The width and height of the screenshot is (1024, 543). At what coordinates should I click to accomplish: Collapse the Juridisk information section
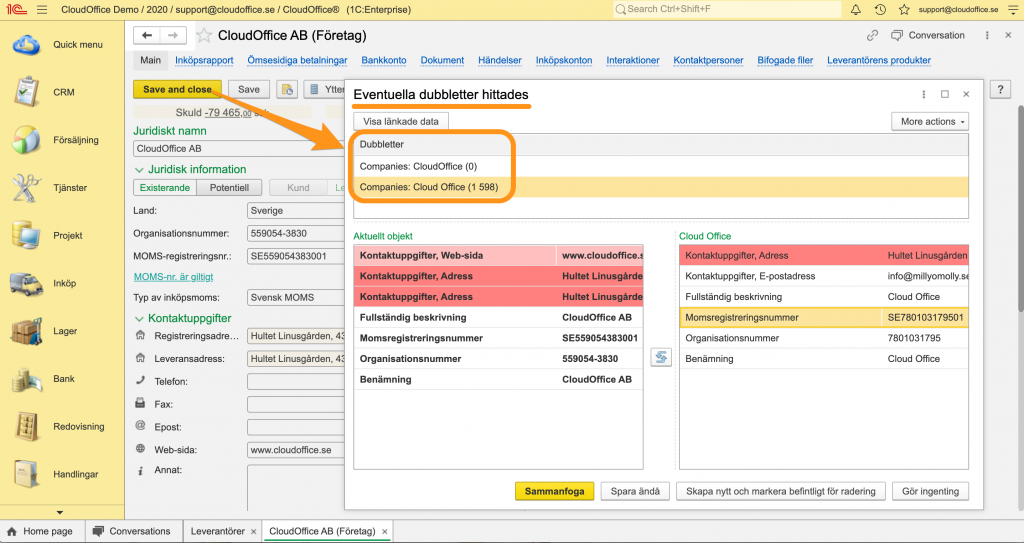coord(138,169)
